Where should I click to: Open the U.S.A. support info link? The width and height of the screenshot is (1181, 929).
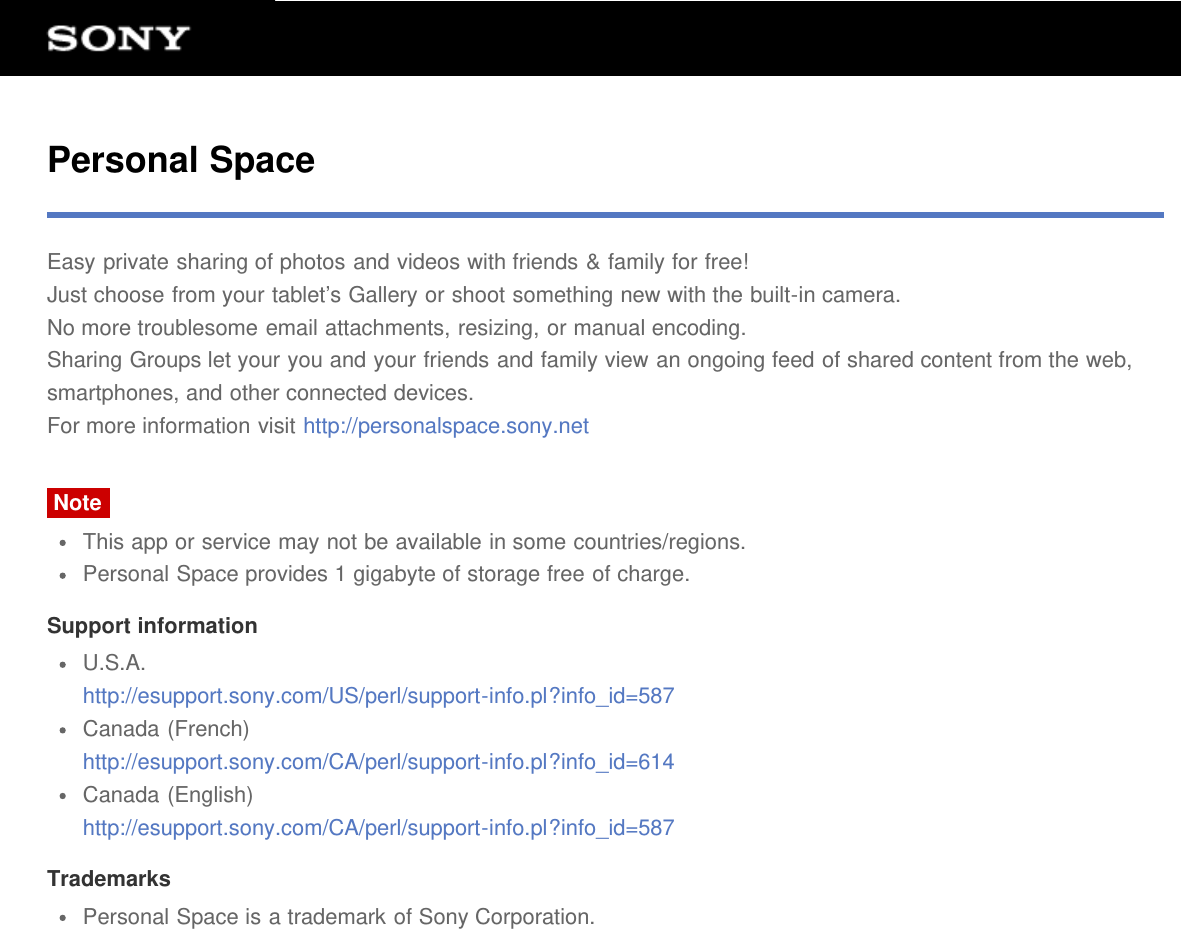pos(378,695)
